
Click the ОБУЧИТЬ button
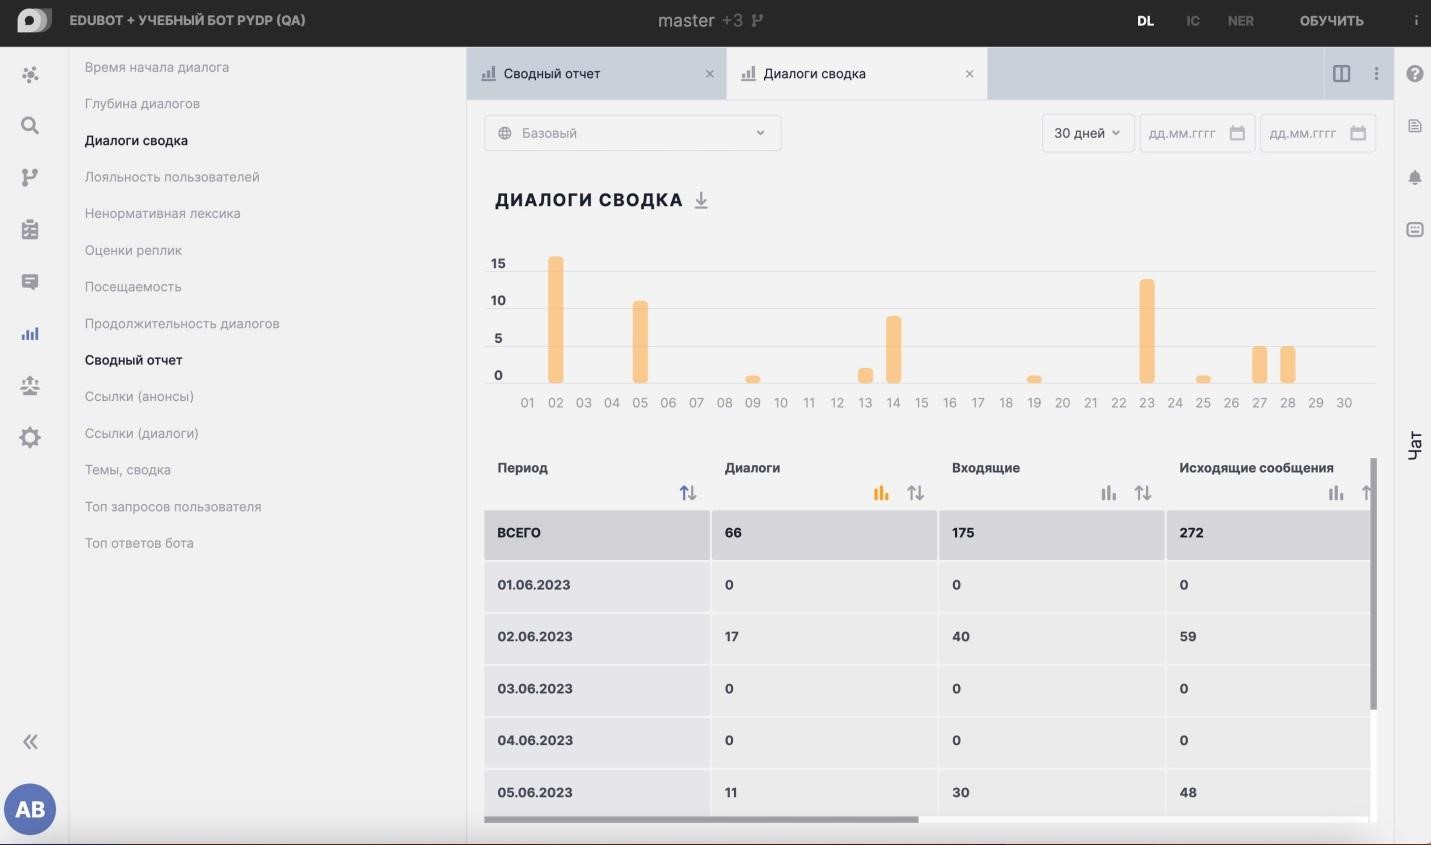click(x=1330, y=21)
